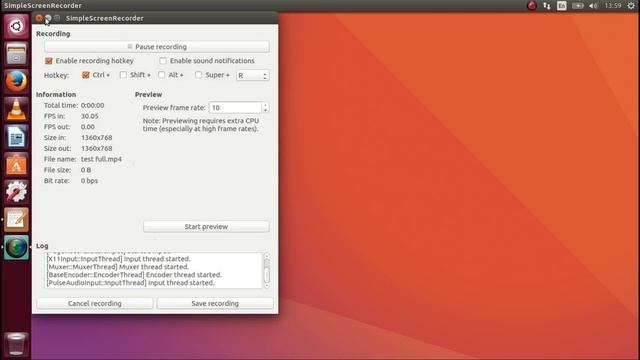Click the Preview frame rate stepper arrows
Viewport: 640px width, 360px height.
pyautogui.click(x=265, y=107)
